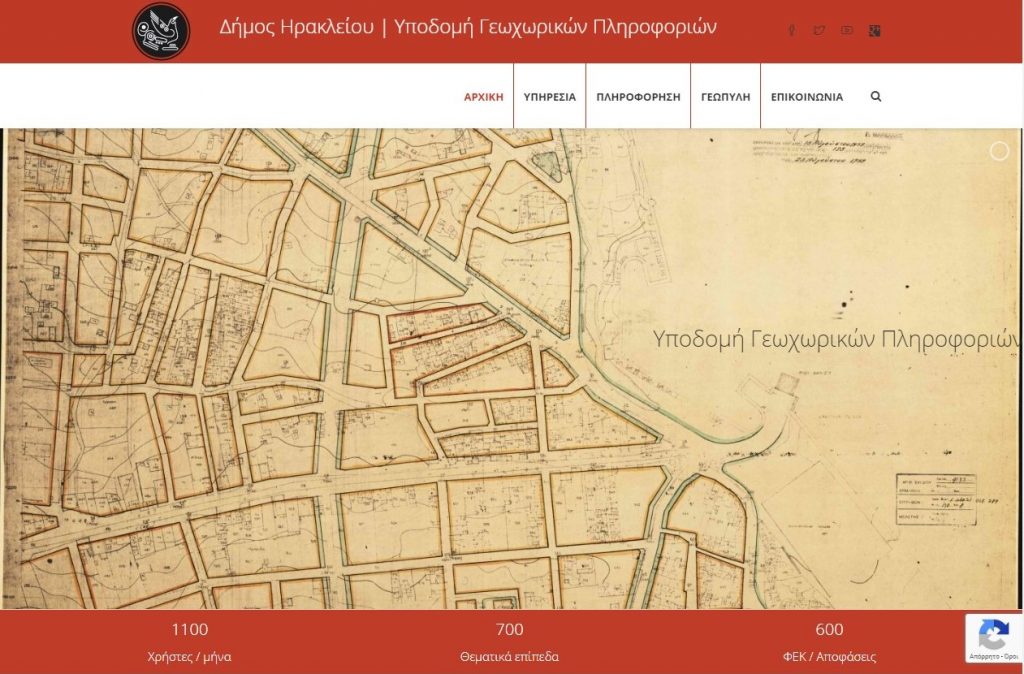Click the Google Plus icon in the header
Viewport: 1024px width, 674px height.
tap(874, 30)
